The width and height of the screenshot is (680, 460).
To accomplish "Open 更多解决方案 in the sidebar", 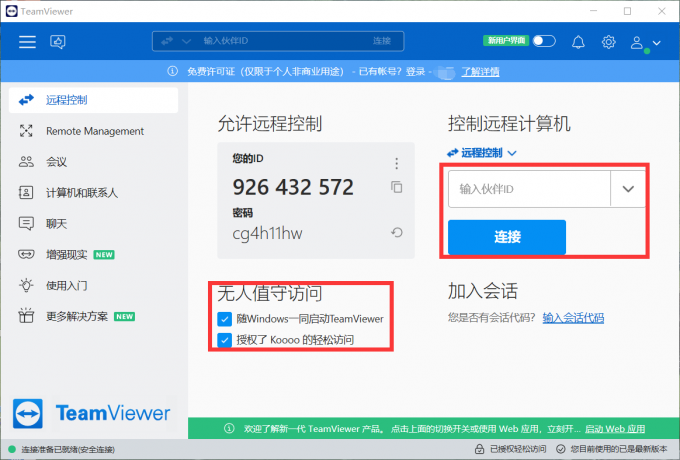I will [93, 316].
